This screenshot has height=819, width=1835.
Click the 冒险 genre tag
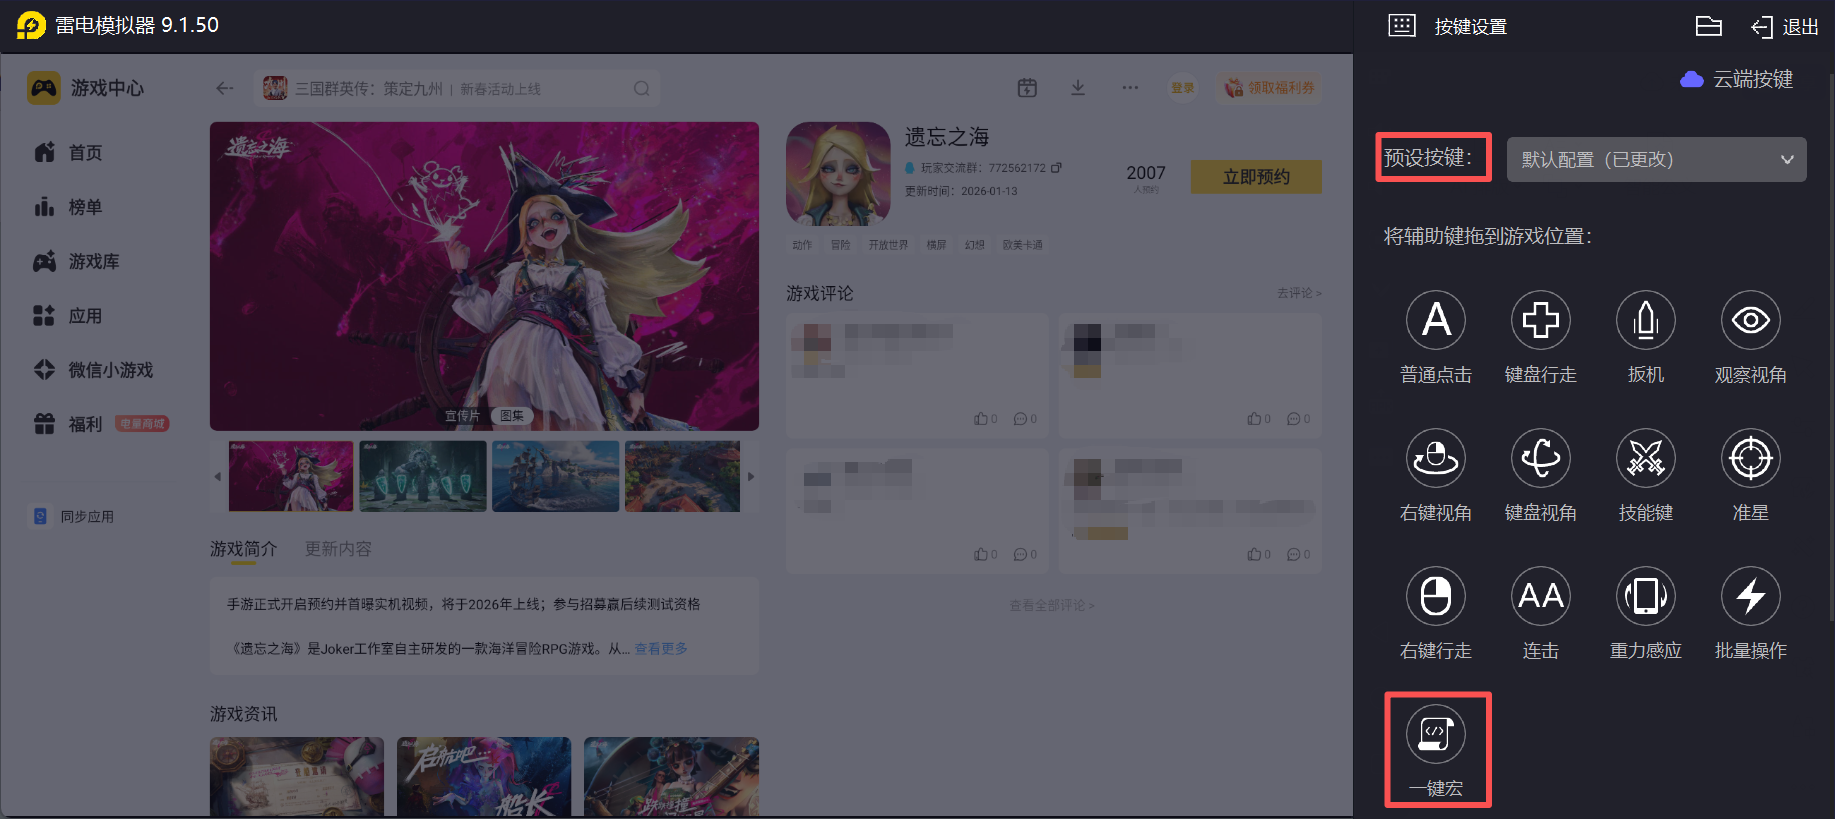click(841, 245)
